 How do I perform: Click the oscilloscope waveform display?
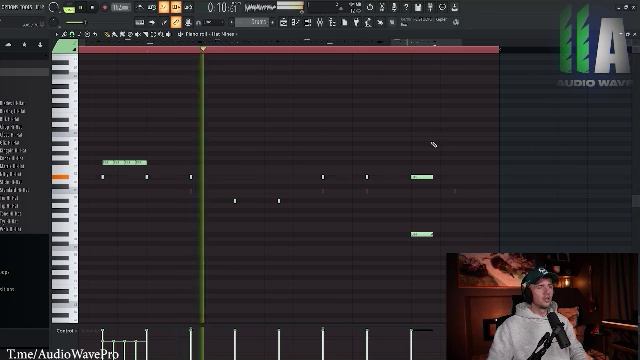click(x=260, y=7)
